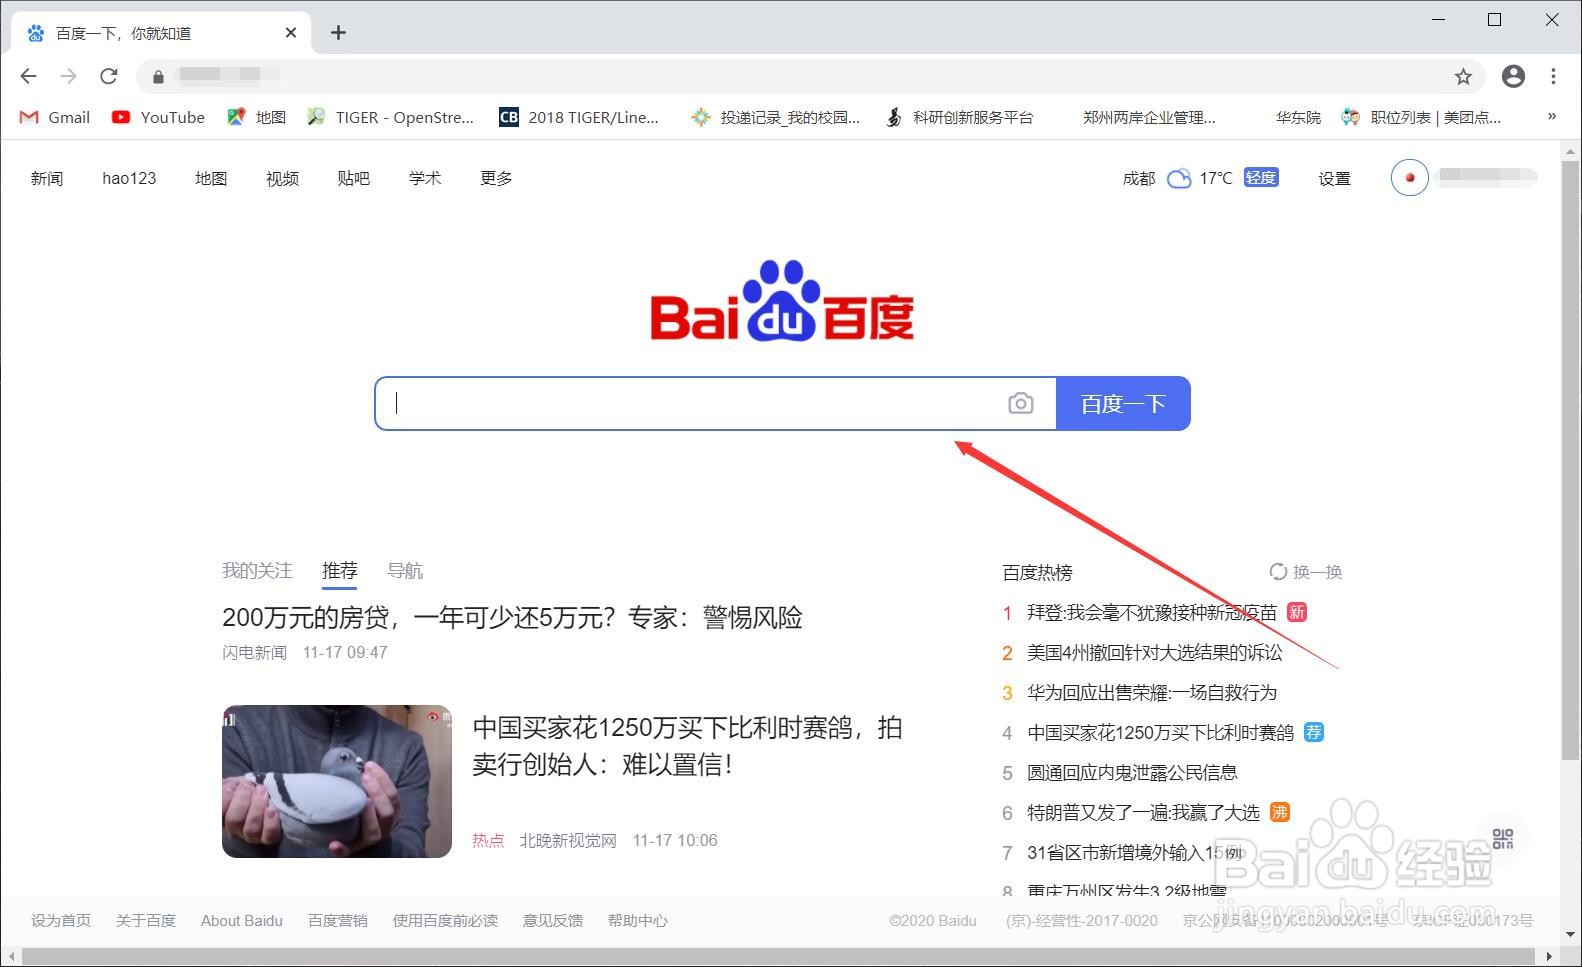Viewport: 1582px width, 967px height.
Task: Open the 中国买家花1250万 article headline
Action: pyautogui.click(x=687, y=746)
